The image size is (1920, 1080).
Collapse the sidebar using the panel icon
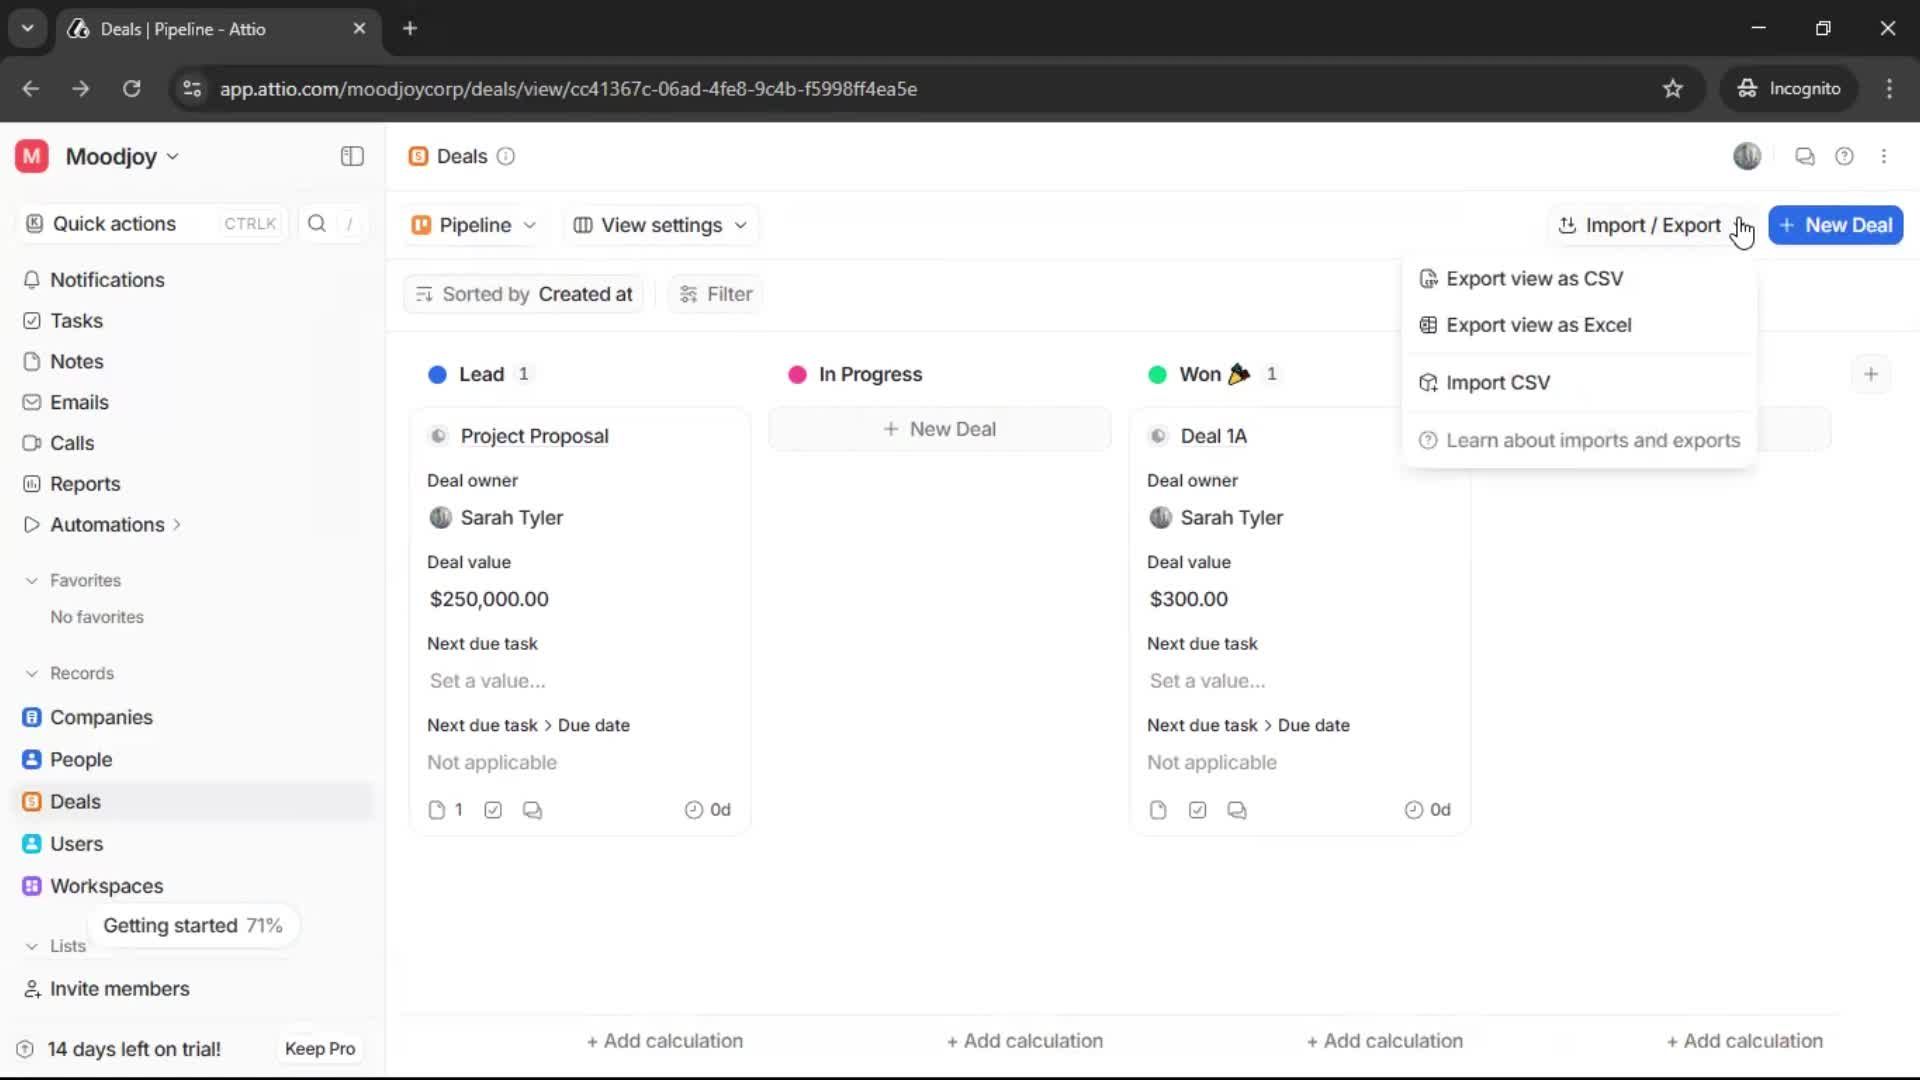[351, 156]
